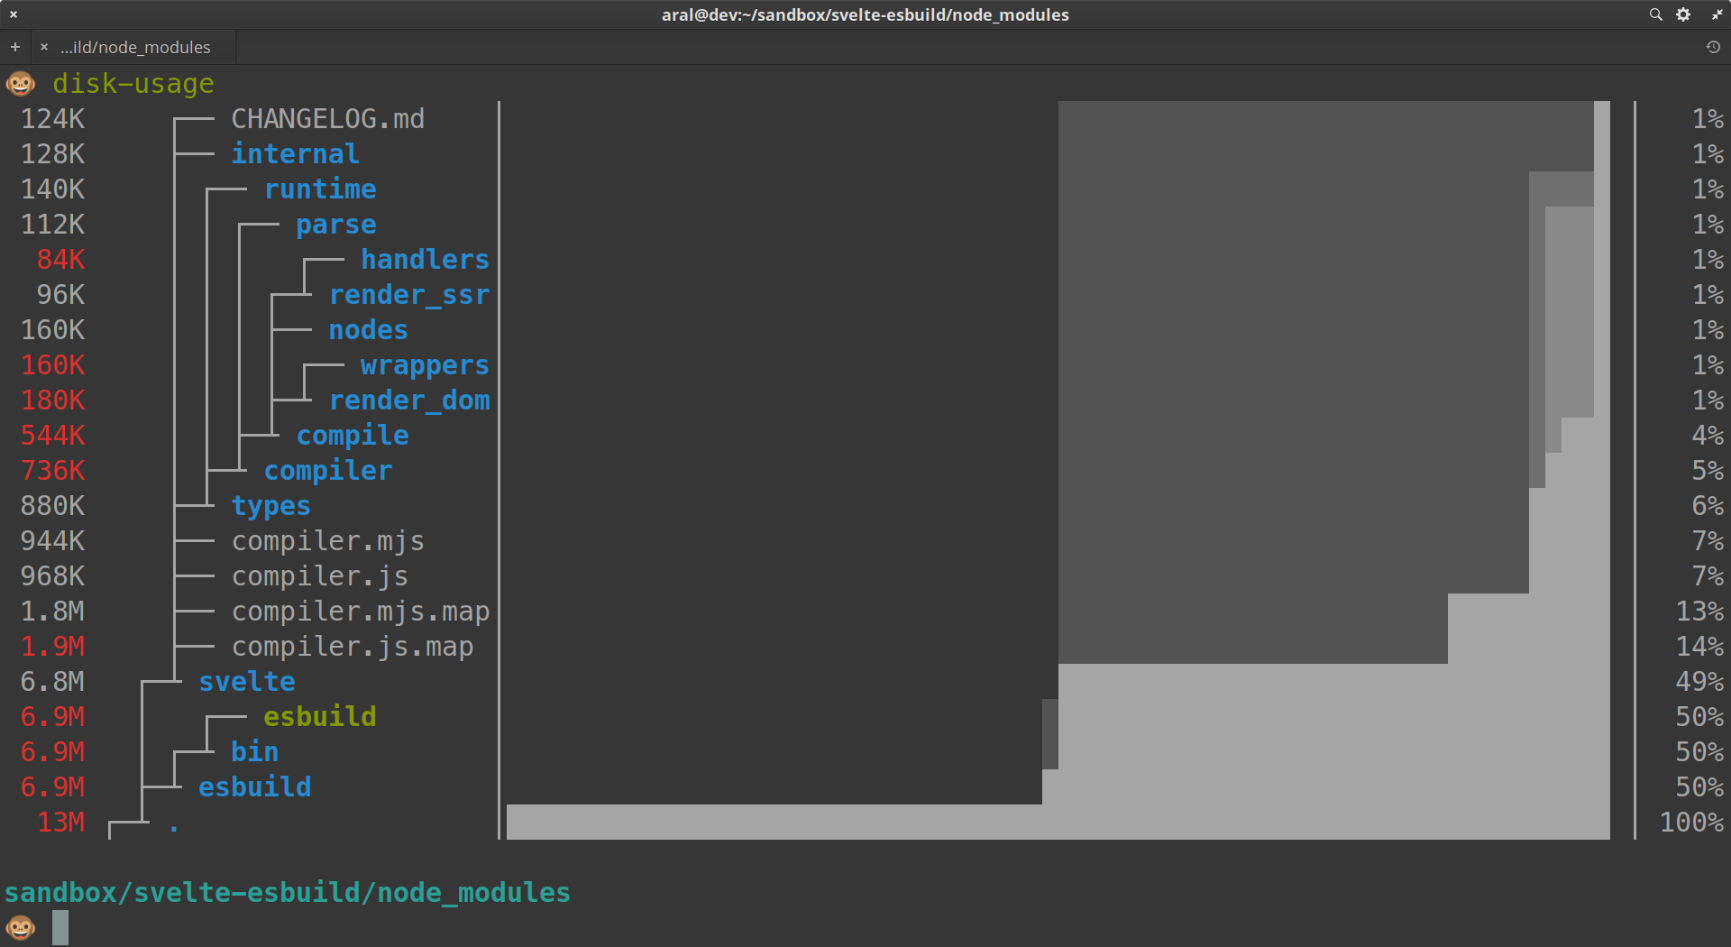The image size is (1731, 947).
Task: Select the nodes directory entry
Action: pyautogui.click(x=368, y=330)
